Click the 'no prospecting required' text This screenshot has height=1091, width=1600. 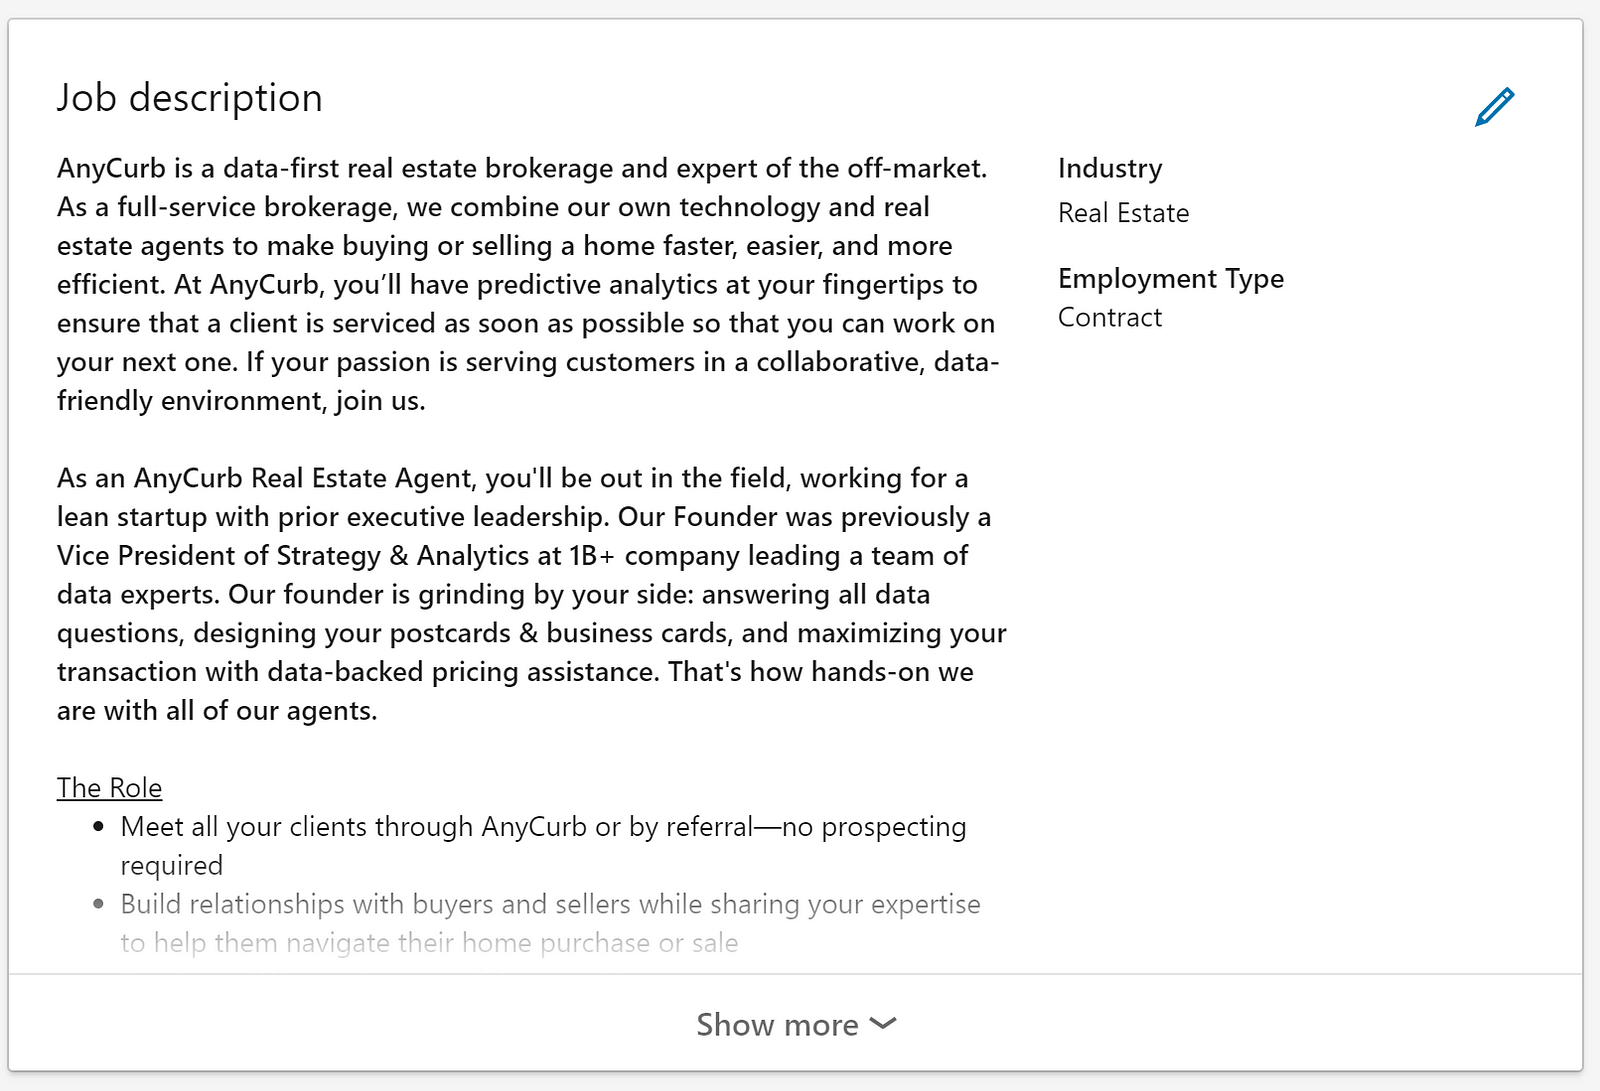(x=544, y=846)
